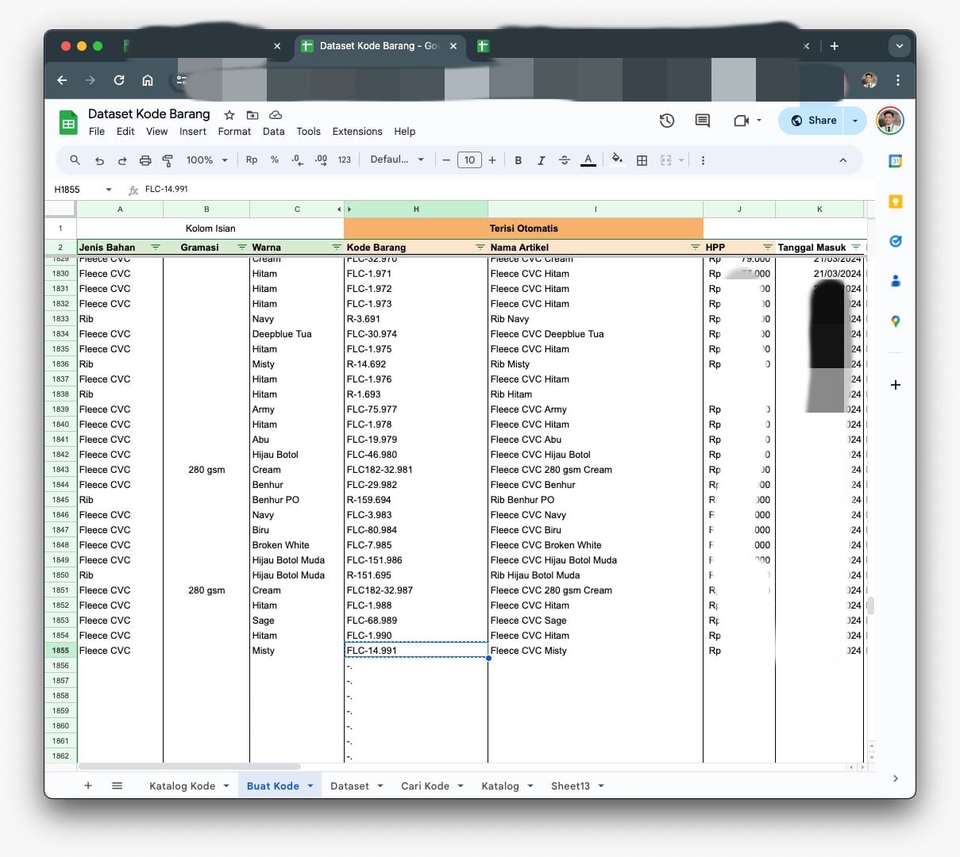
Task: Open the borders tool
Action: tap(641, 160)
